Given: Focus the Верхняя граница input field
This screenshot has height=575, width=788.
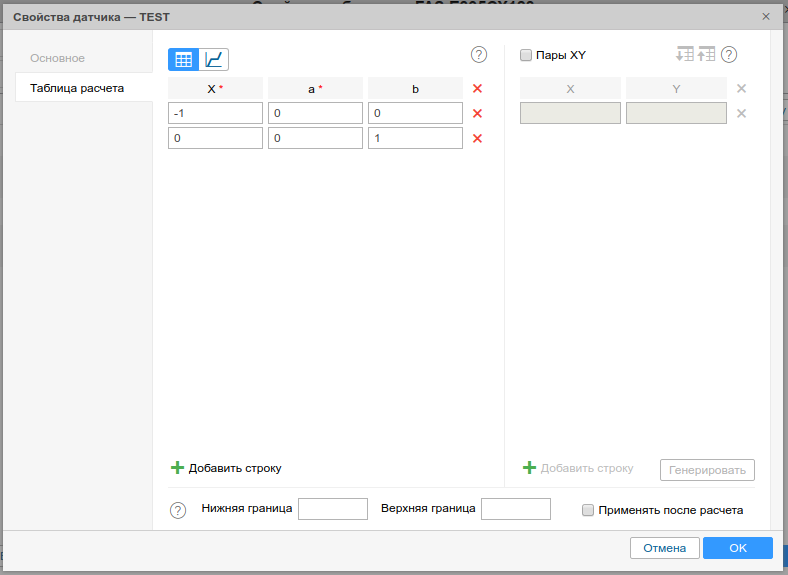Looking at the screenshot, I should pos(515,509).
